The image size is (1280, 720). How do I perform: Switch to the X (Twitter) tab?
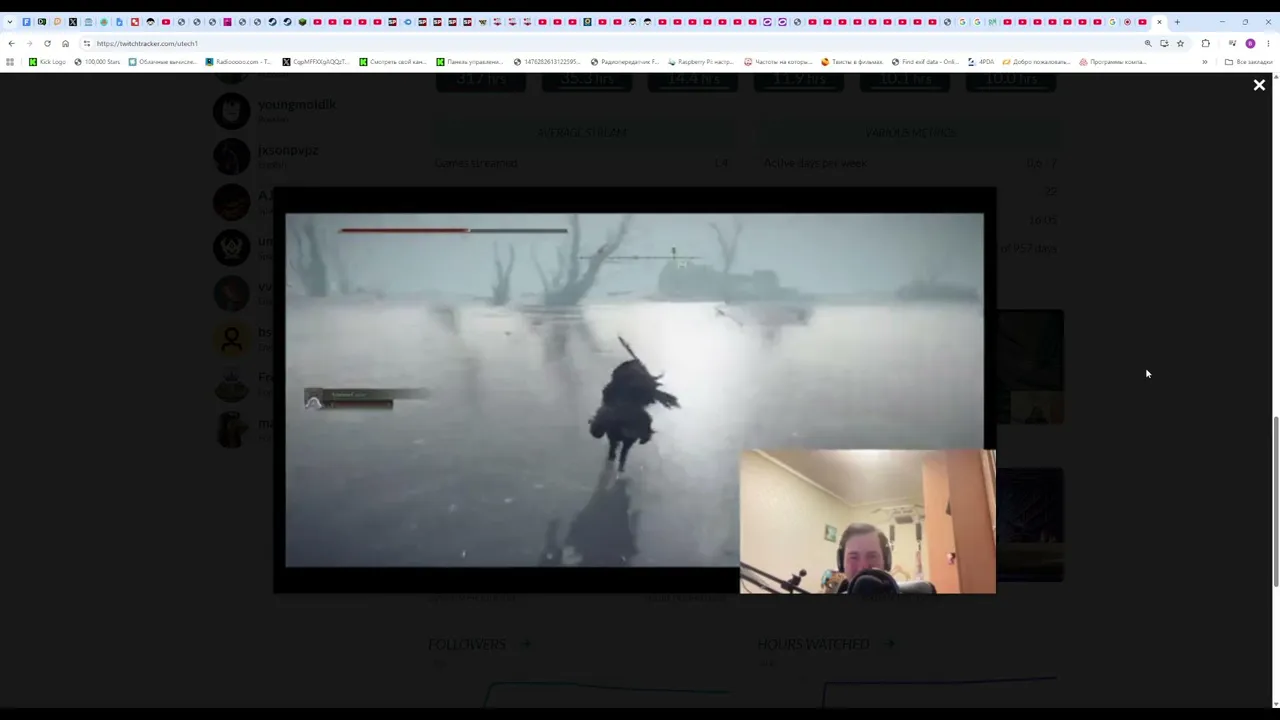(73, 22)
